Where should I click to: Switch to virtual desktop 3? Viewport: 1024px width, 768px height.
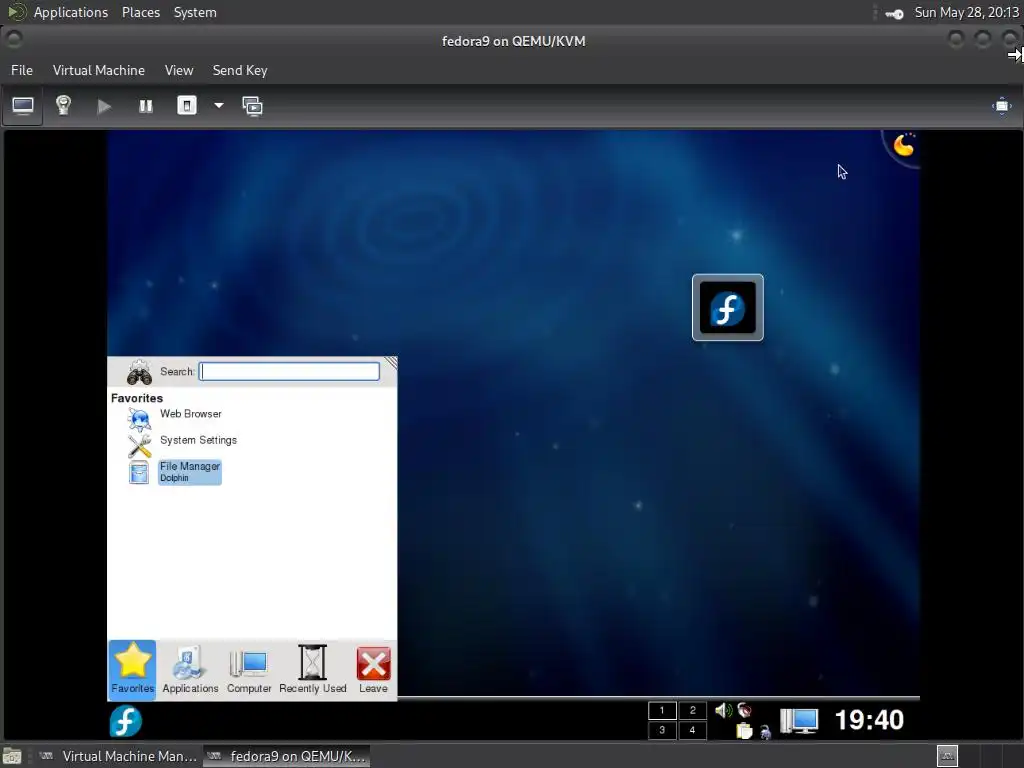[x=662, y=730]
